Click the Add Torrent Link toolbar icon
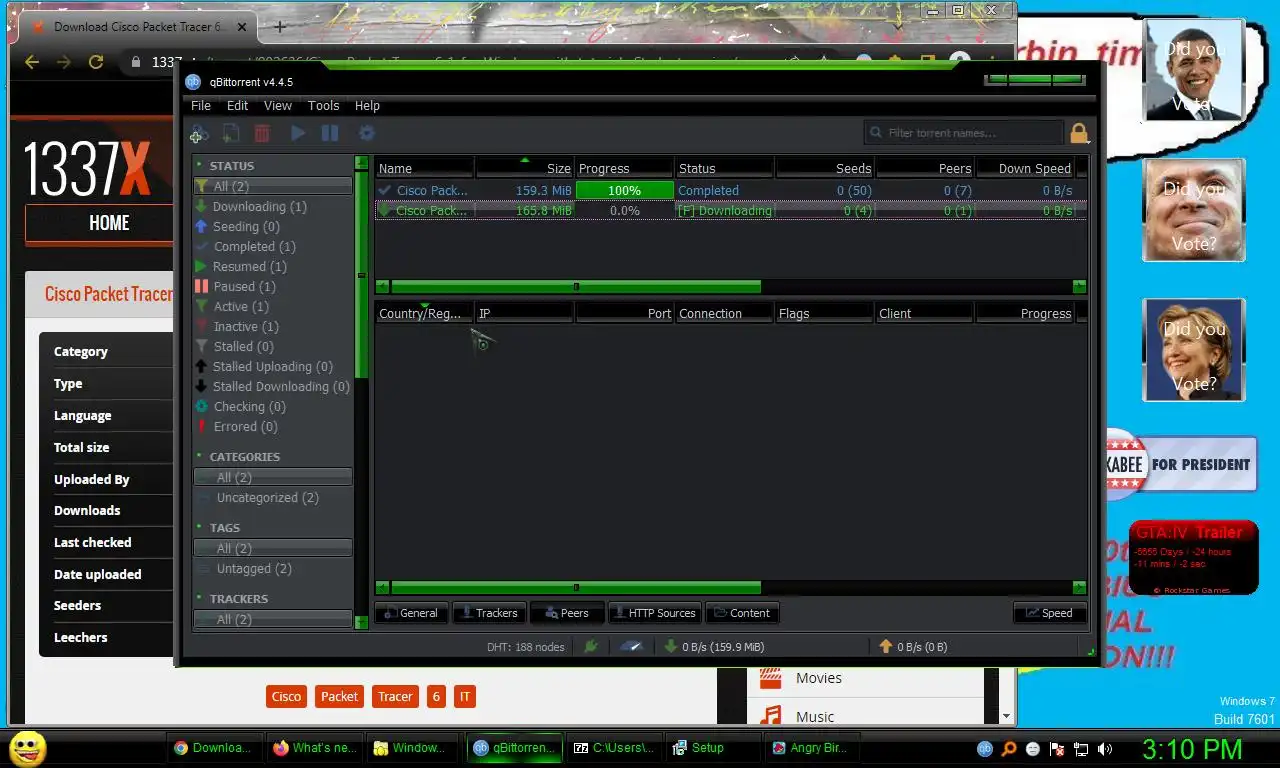1280x768 pixels. [x=198, y=133]
